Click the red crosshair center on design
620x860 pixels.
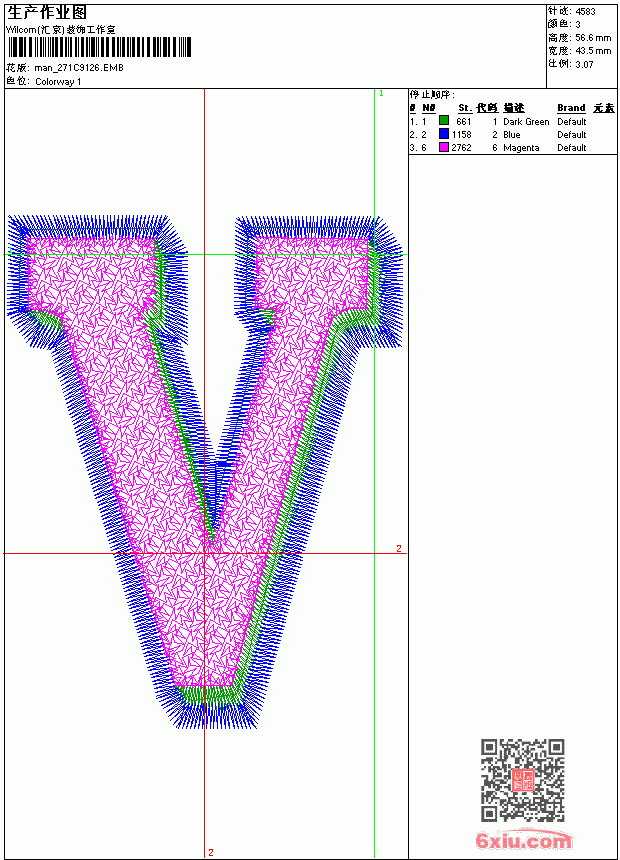[x=205, y=553]
